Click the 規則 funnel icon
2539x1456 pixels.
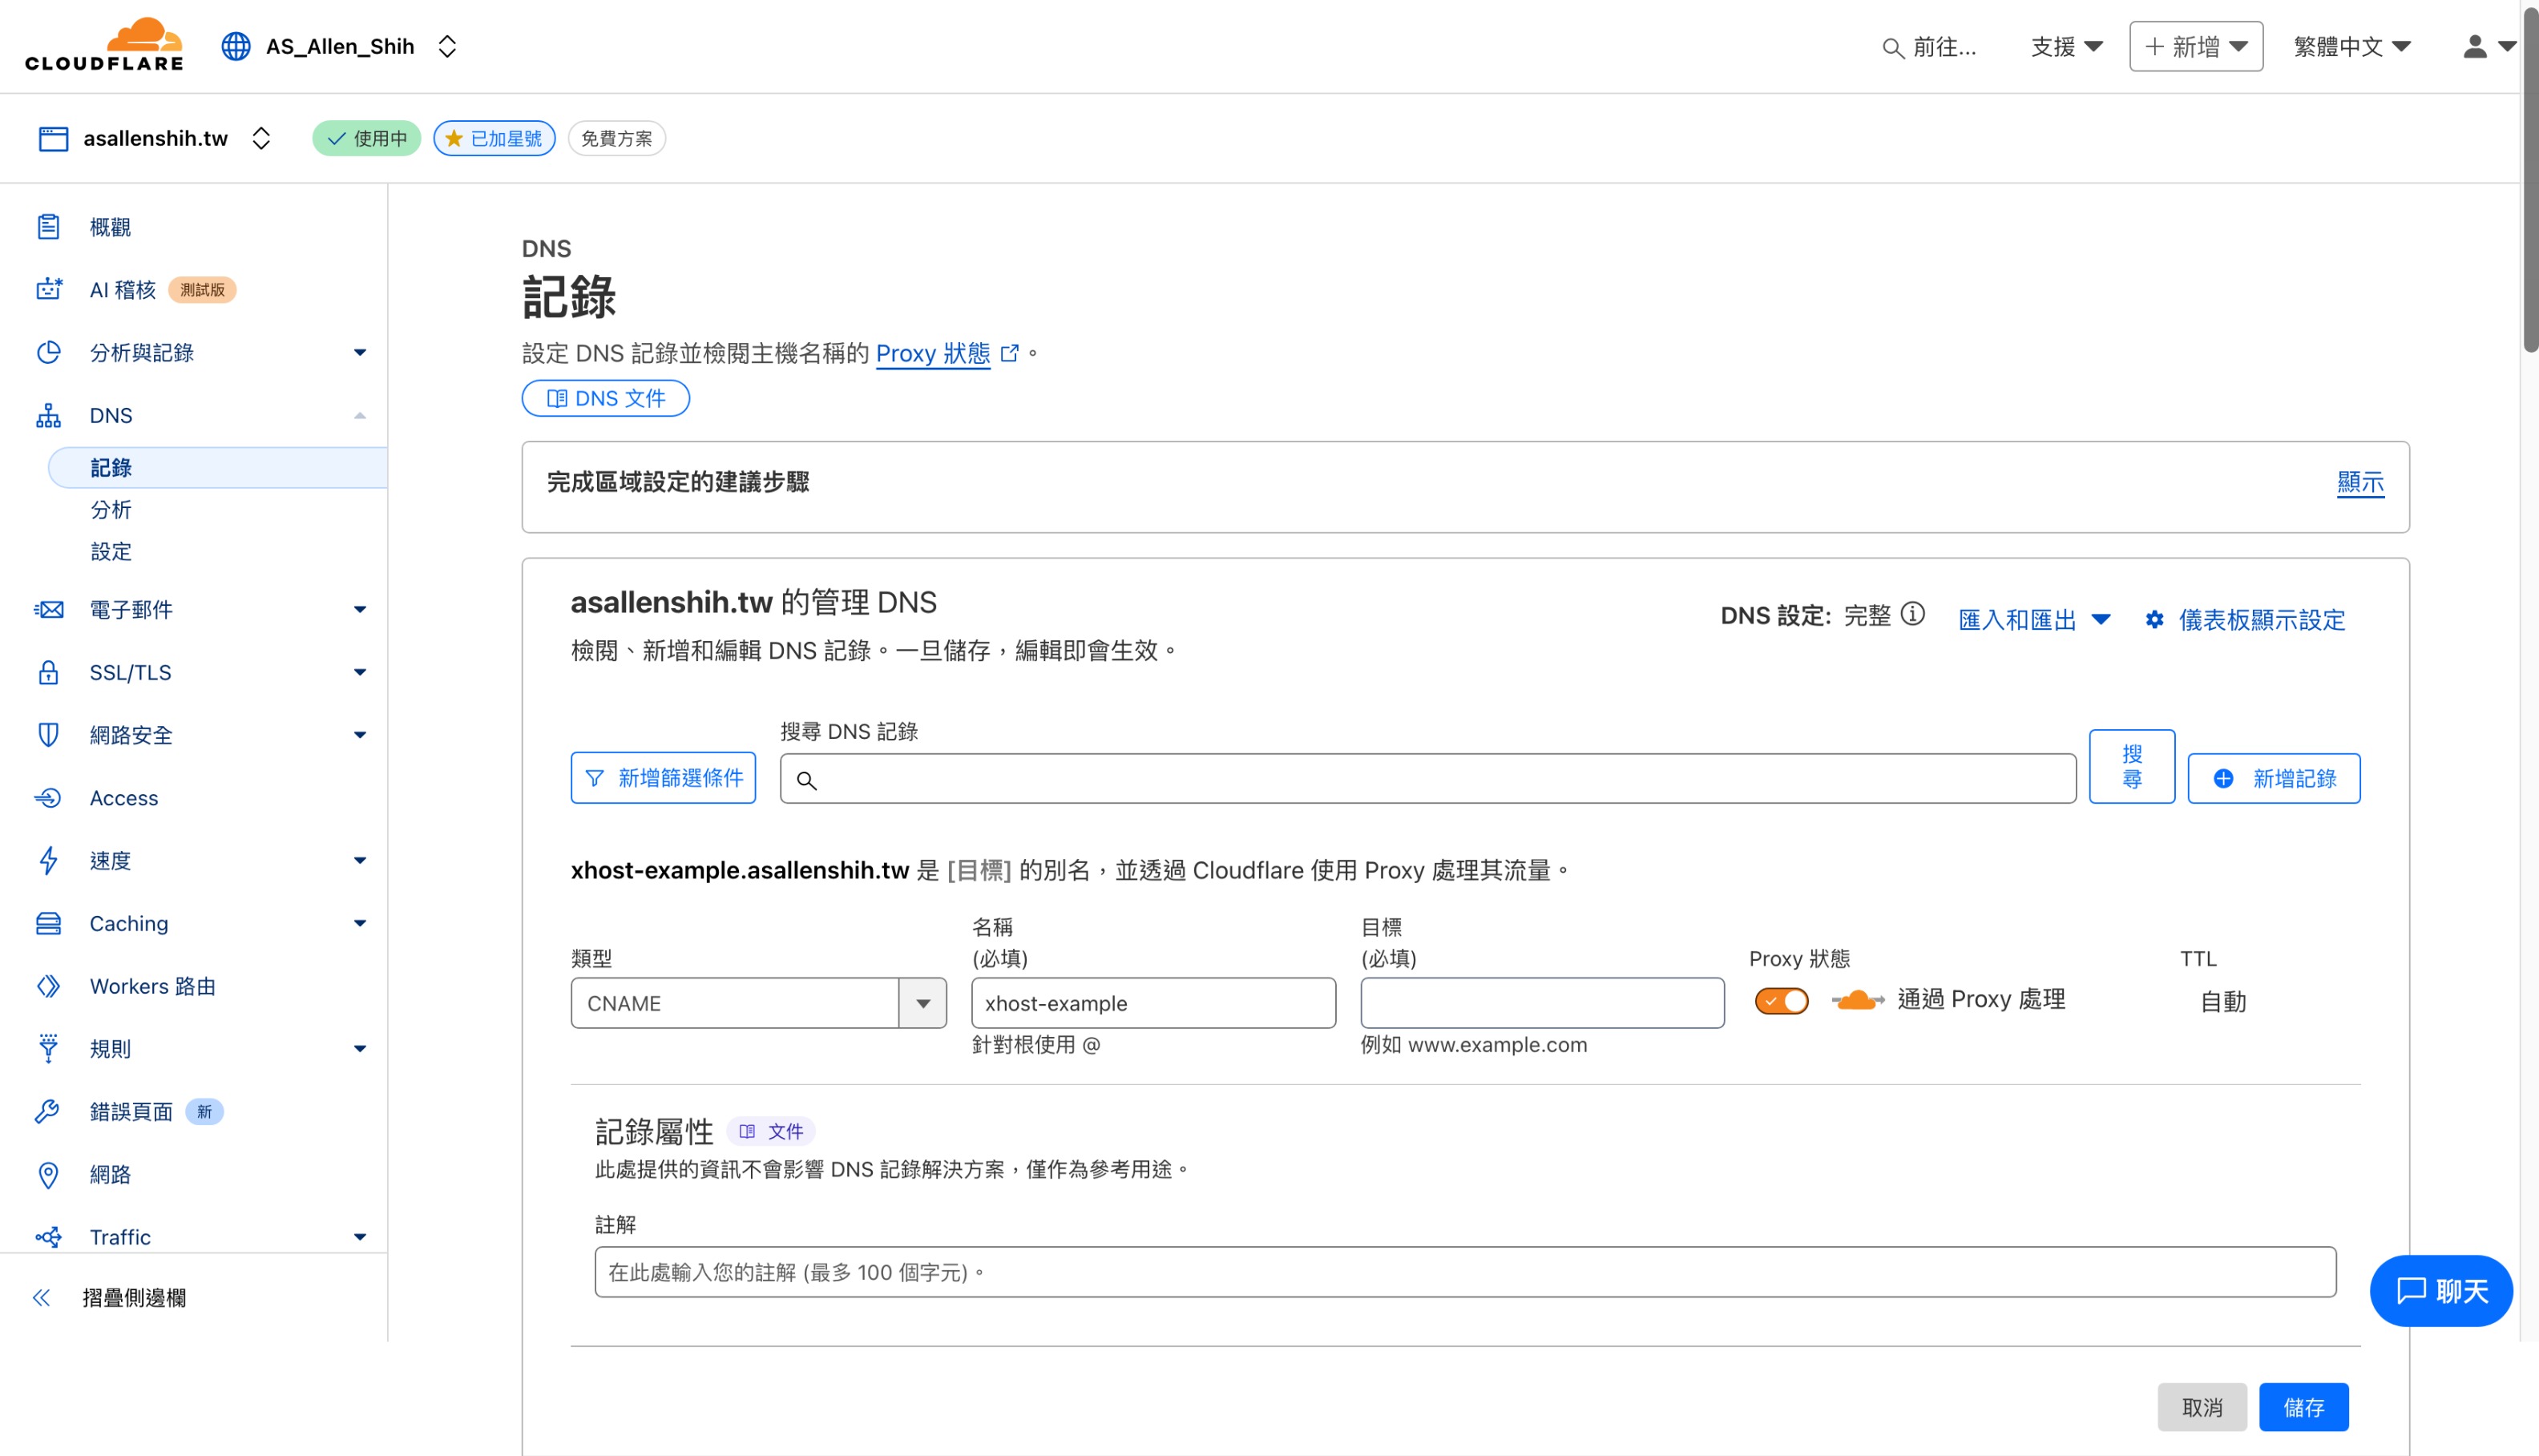pos(48,1049)
